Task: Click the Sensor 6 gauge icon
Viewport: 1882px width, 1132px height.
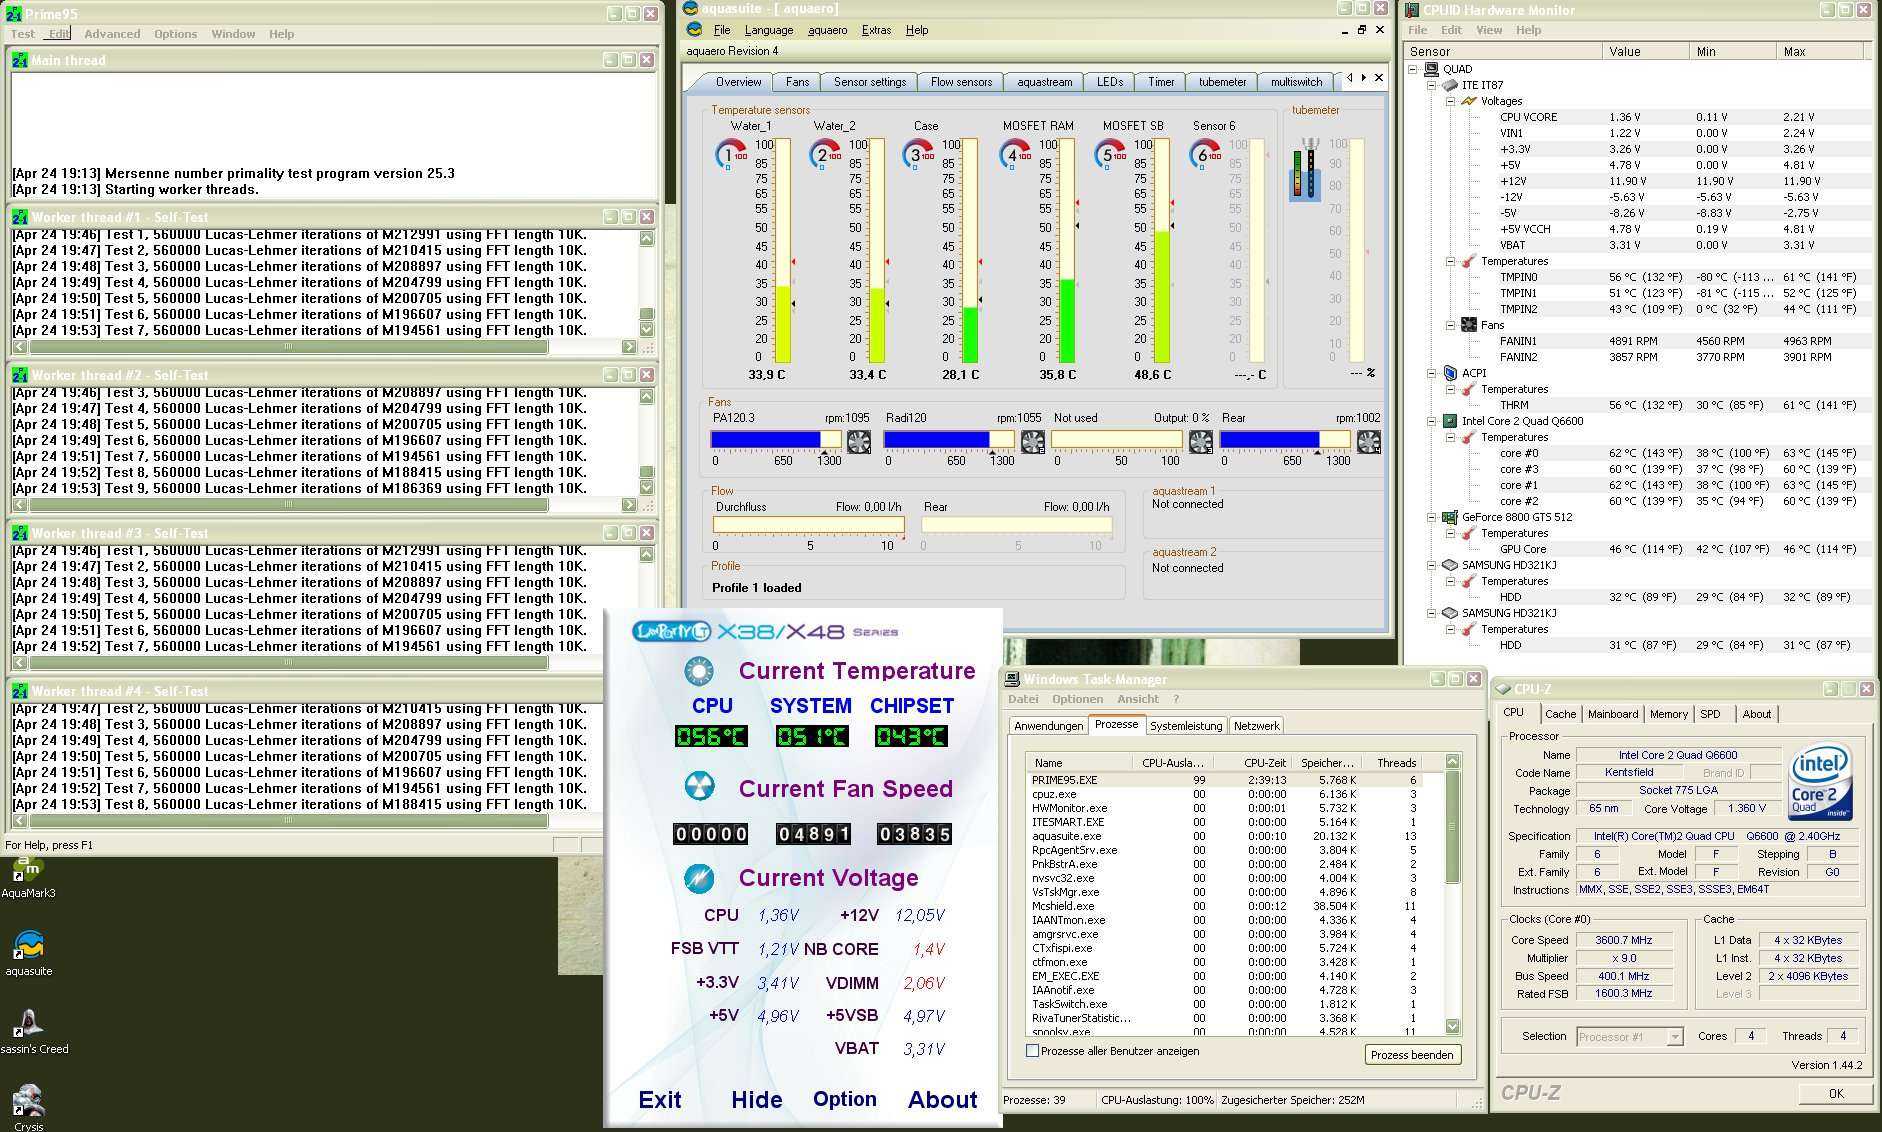Action: pyautogui.click(x=1205, y=155)
